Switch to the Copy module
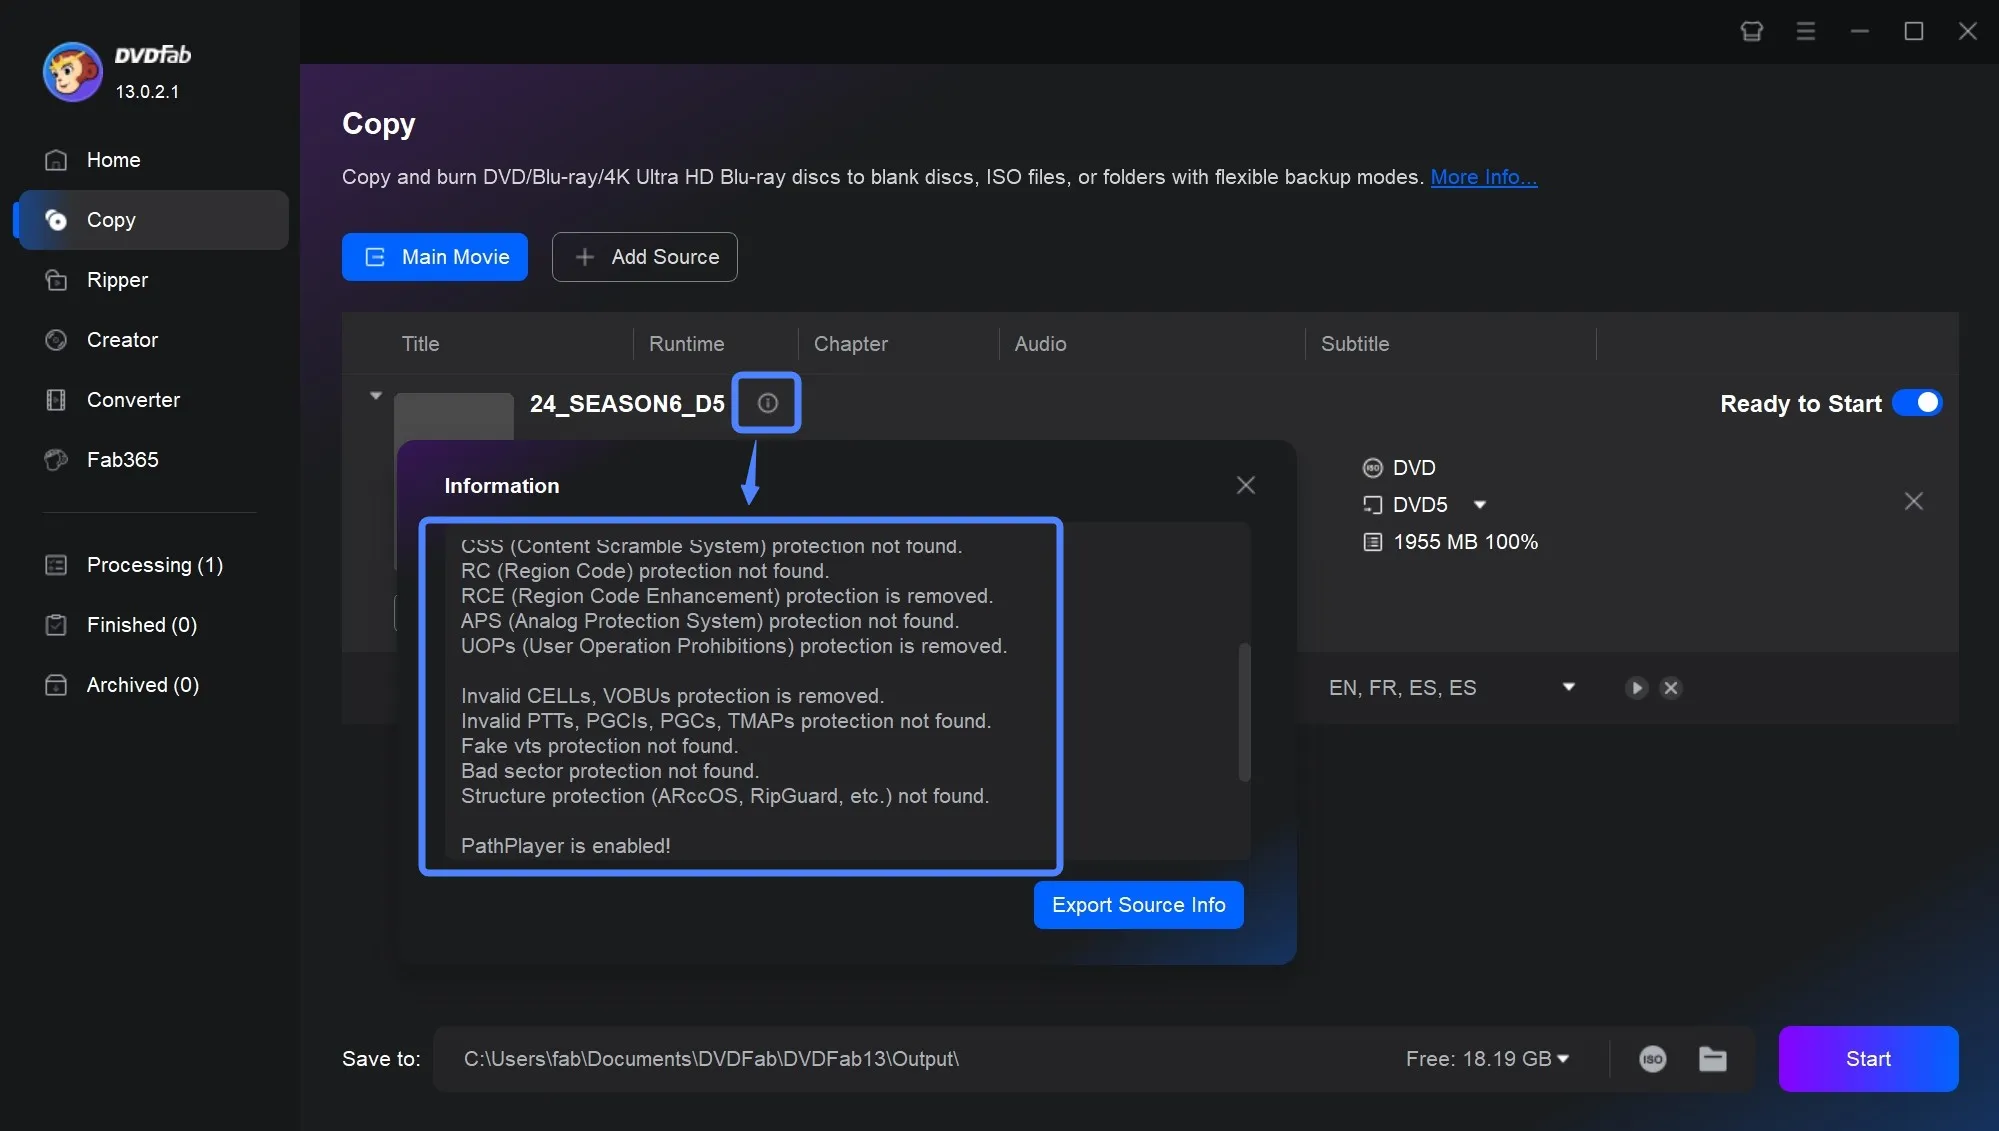 tap(112, 221)
